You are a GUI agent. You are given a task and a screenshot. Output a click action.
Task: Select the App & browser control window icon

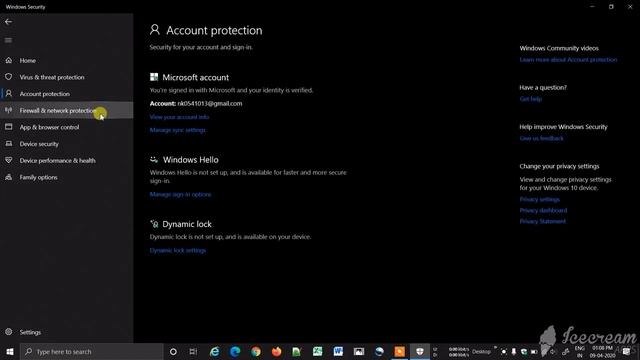coord(9,127)
